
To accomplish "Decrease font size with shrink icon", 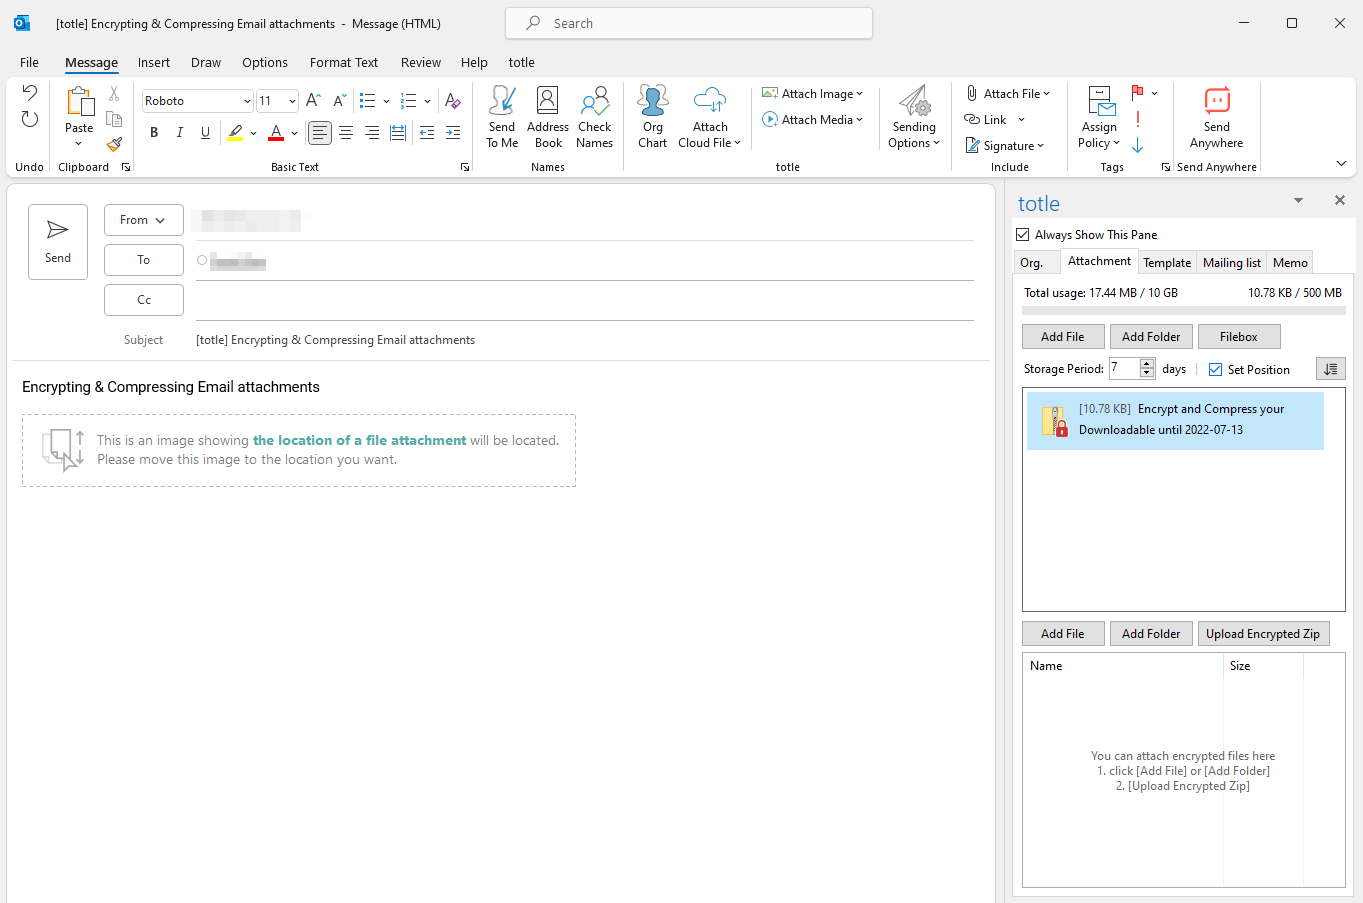I will 340,100.
